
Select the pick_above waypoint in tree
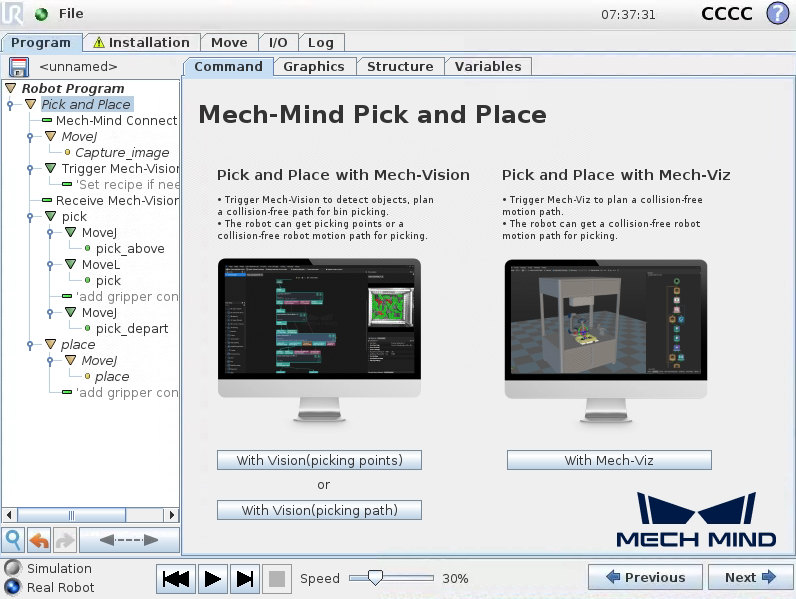click(130, 249)
